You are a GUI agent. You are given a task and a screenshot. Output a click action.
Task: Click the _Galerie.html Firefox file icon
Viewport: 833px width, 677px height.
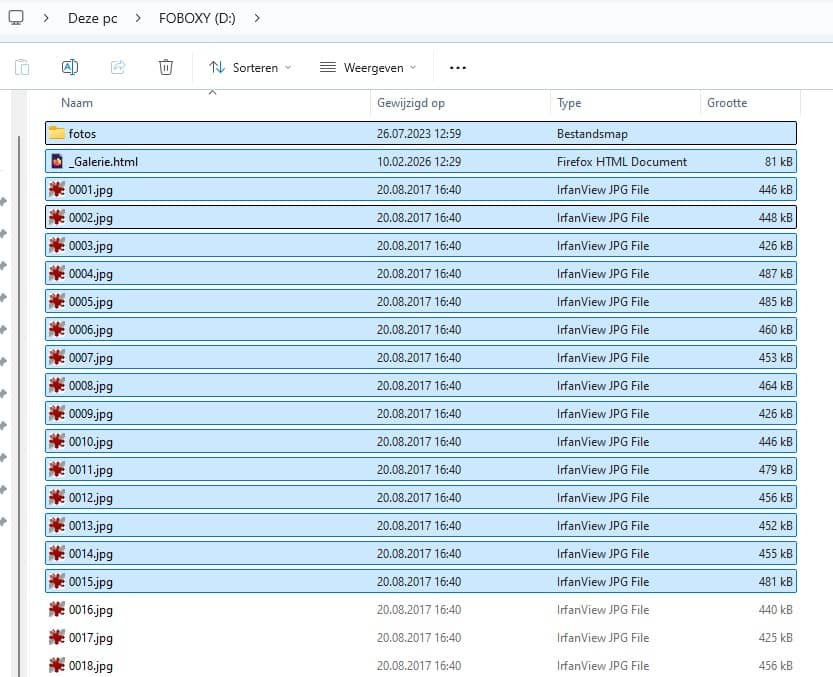tap(57, 161)
